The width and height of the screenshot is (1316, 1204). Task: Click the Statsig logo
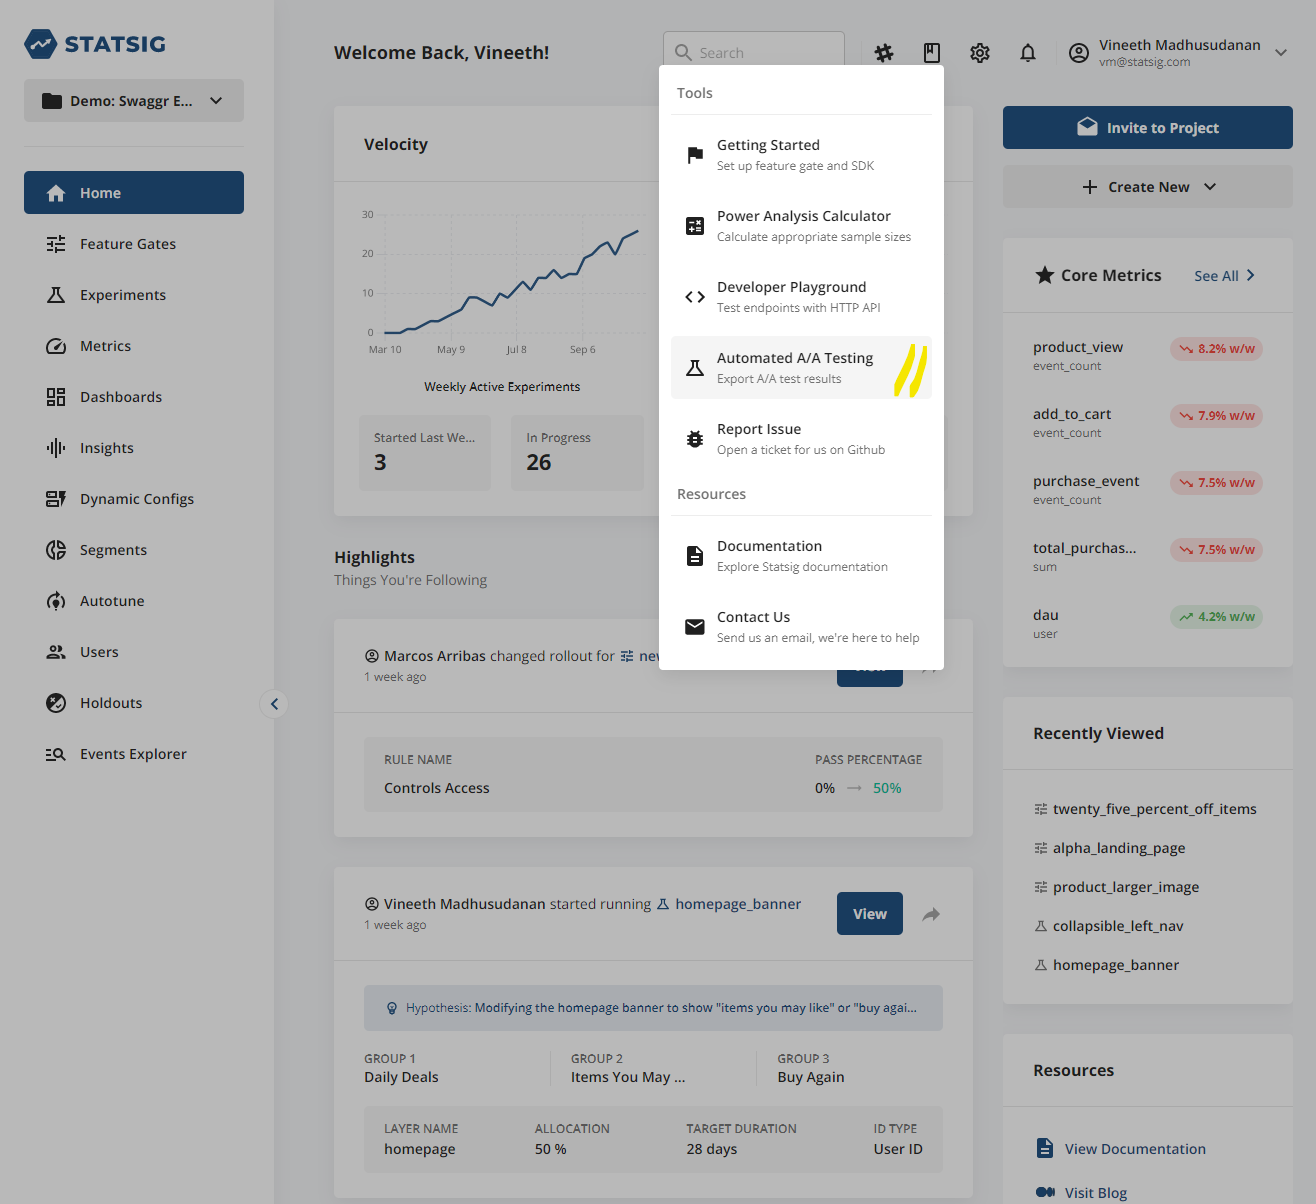point(95,44)
